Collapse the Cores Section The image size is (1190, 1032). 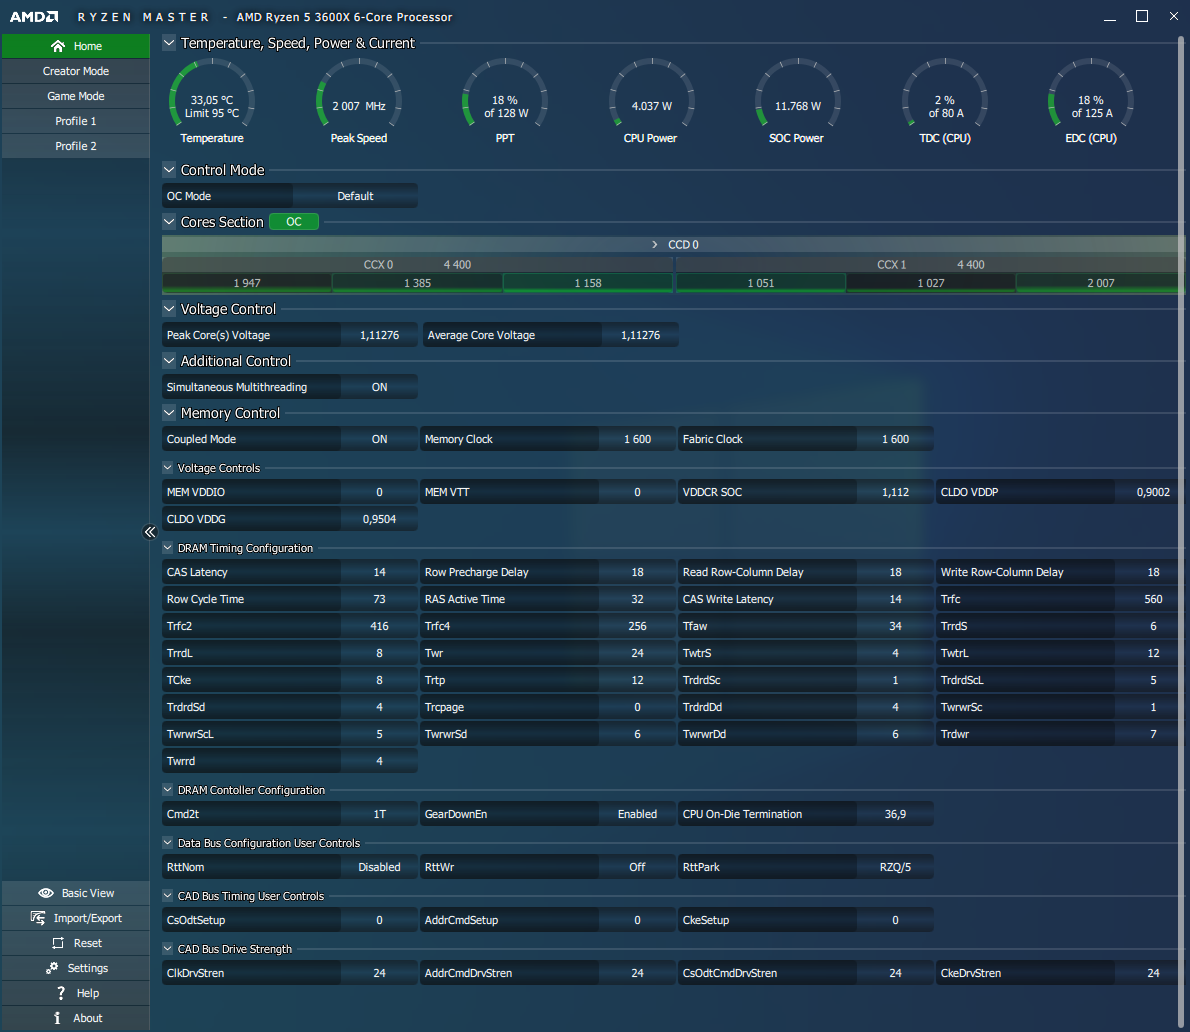point(169,222)
